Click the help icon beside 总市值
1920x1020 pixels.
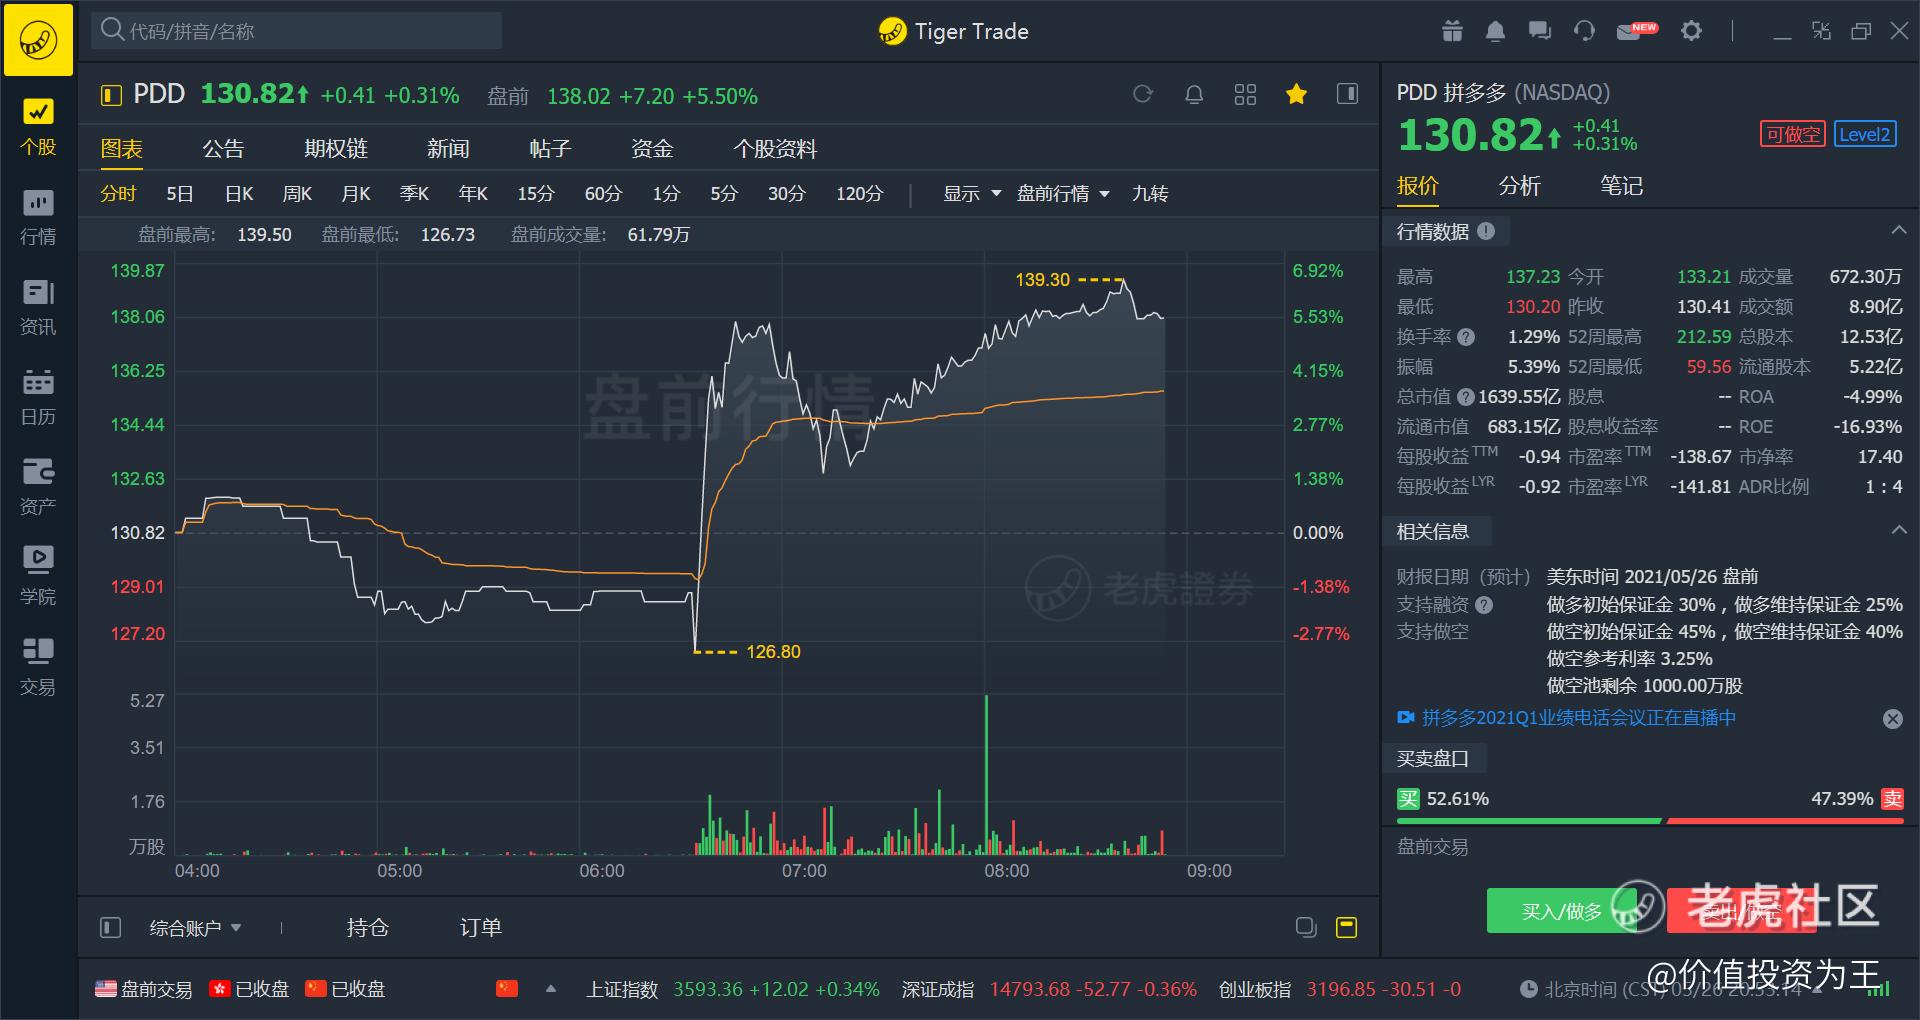pyautogui.click(x=1466, y=397)
